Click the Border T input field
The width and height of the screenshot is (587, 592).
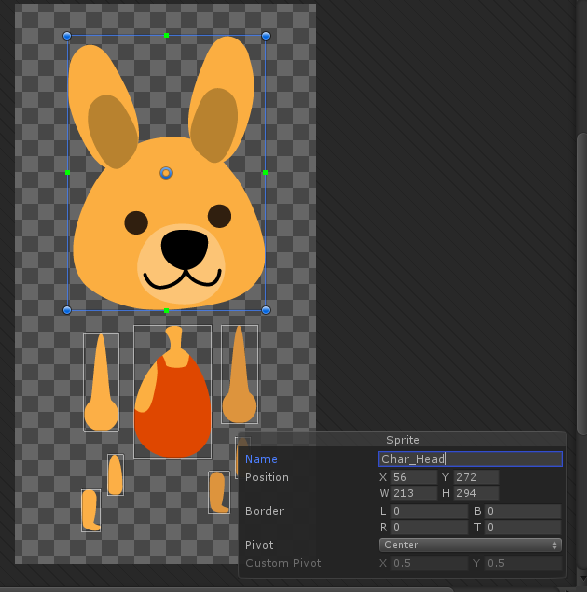point(523,527)
